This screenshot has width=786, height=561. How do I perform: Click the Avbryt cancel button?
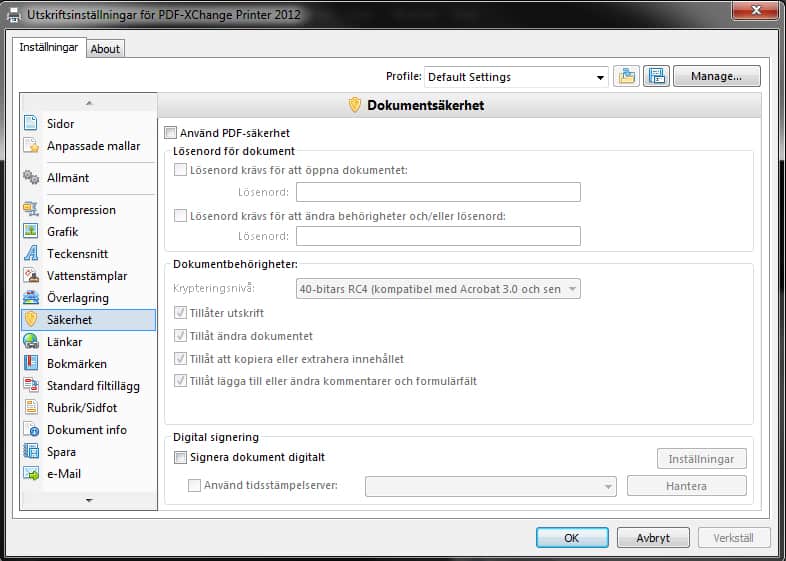coord(653,538)
